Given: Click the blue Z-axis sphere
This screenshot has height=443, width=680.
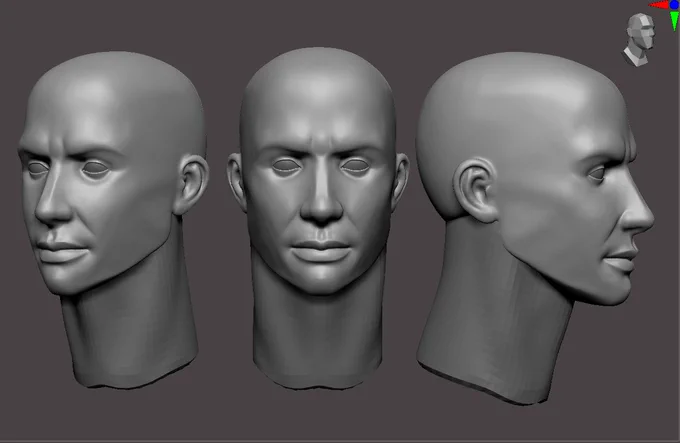Looking at the screenshot, I should click(x=674, y=4).
